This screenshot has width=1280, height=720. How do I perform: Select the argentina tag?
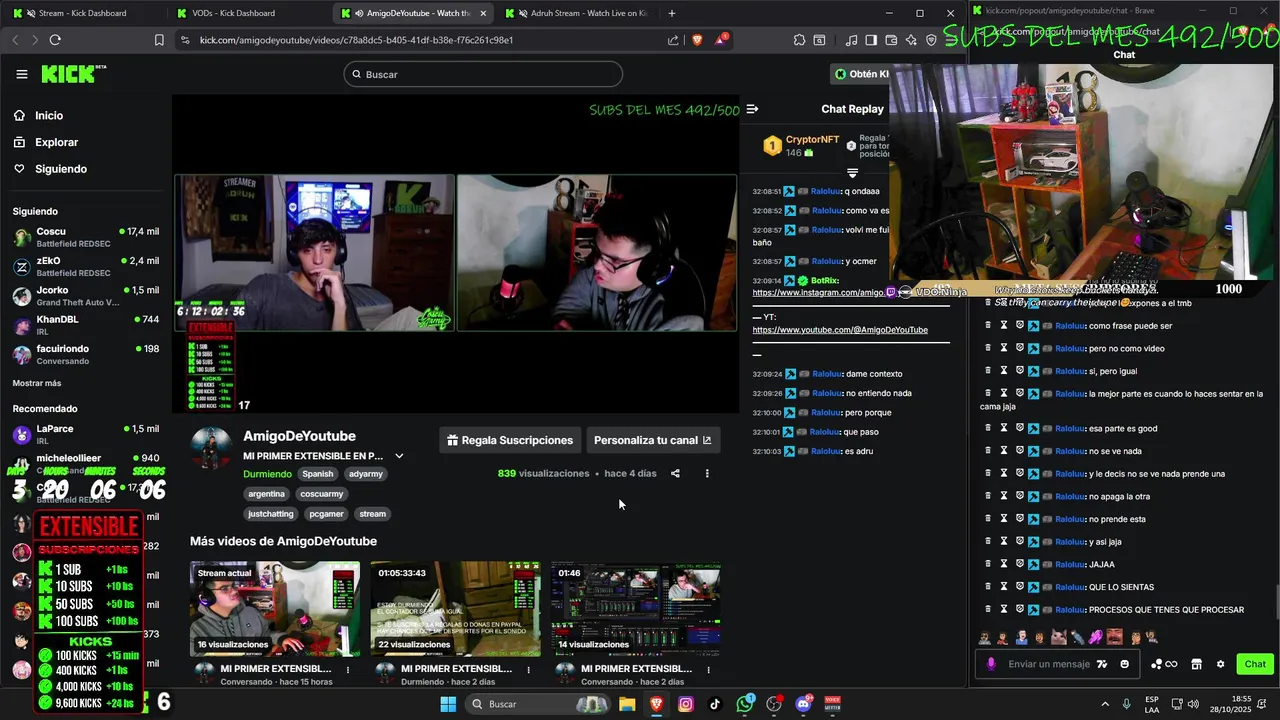coord(267,494)
